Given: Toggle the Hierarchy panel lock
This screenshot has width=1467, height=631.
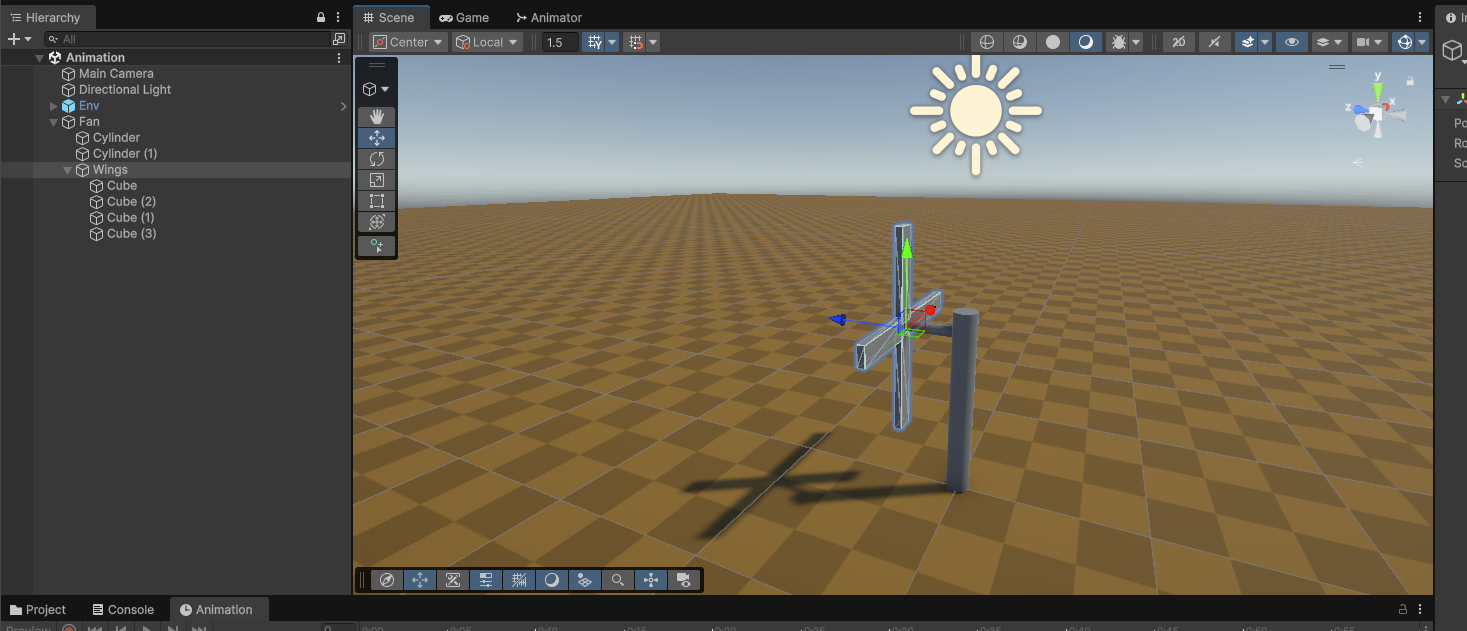Looking at the screenshot, I should coord(321,18).
